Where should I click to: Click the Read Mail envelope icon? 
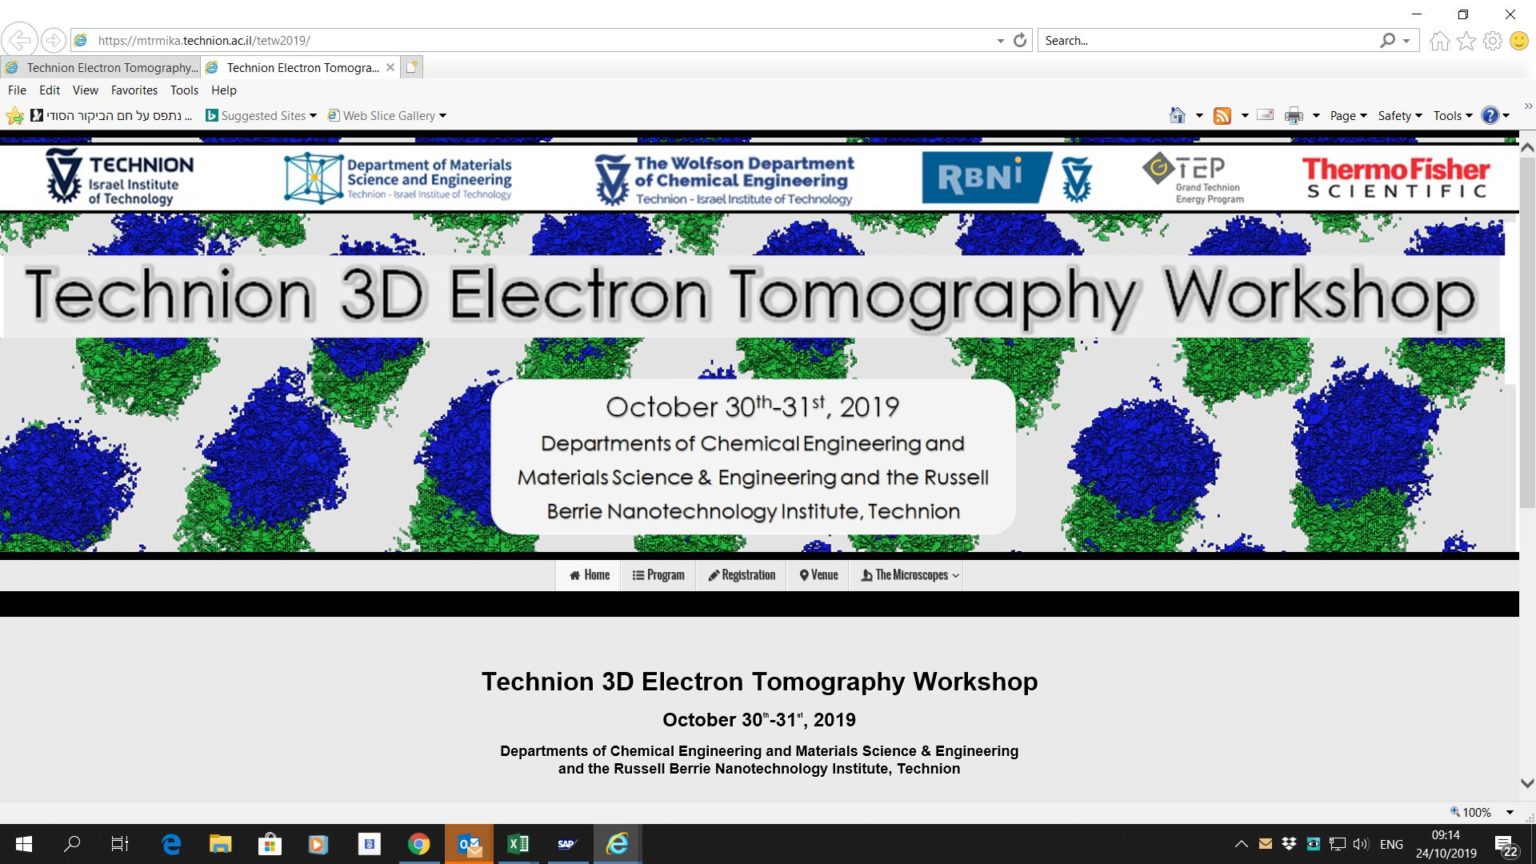coord(1264,115)
